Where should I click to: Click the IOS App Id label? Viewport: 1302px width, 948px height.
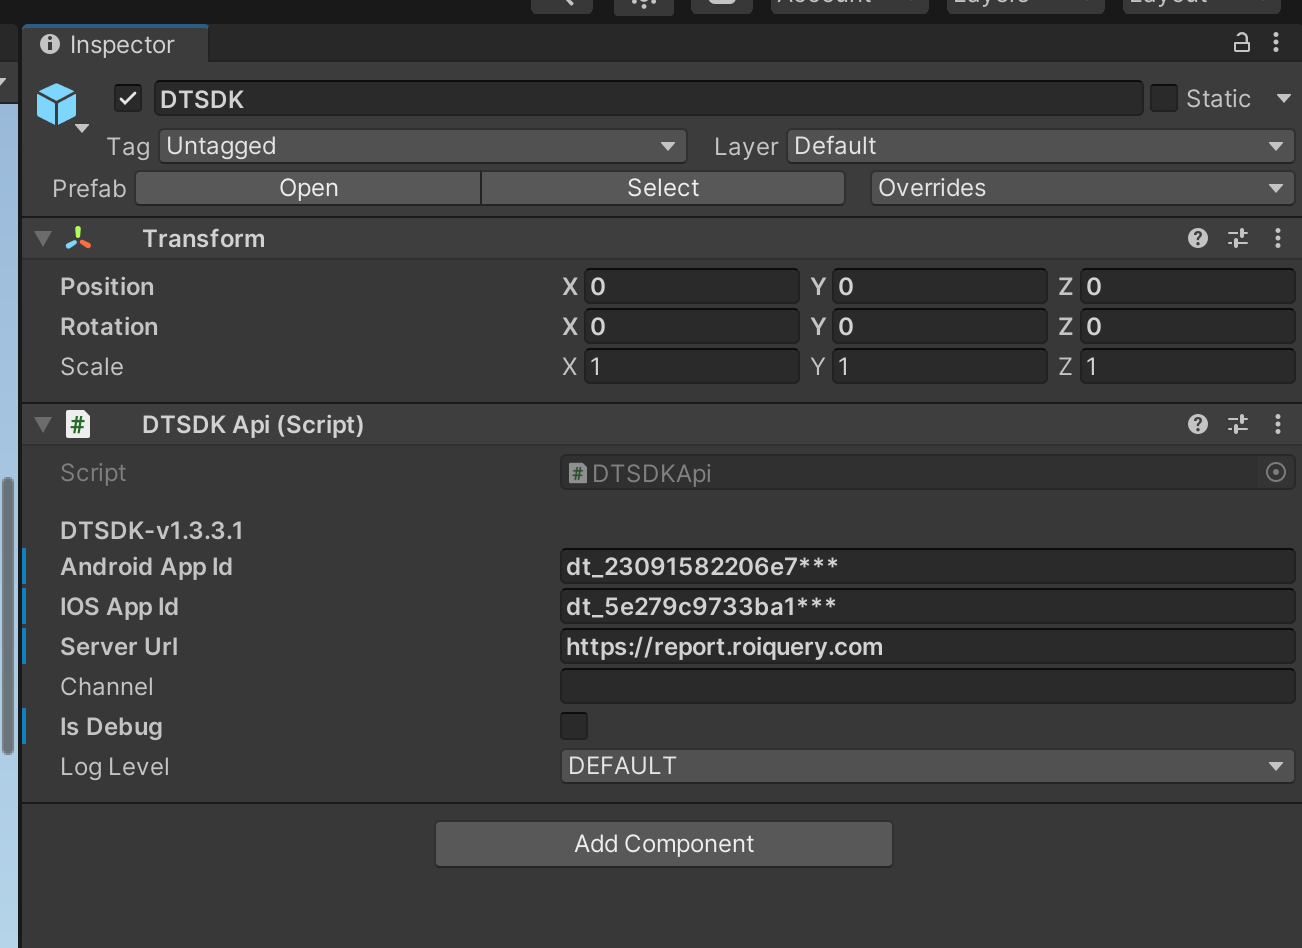(119, 607)
